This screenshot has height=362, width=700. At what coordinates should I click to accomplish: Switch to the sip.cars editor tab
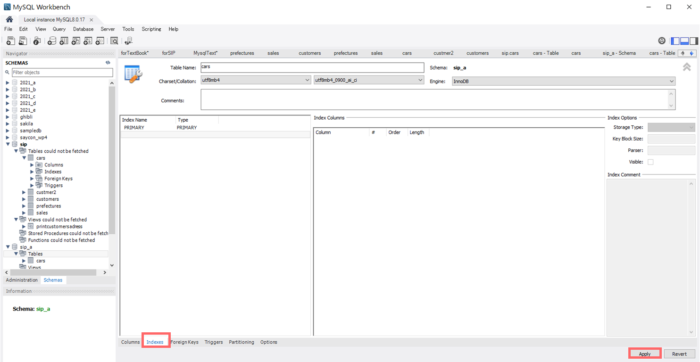[510, 53]
